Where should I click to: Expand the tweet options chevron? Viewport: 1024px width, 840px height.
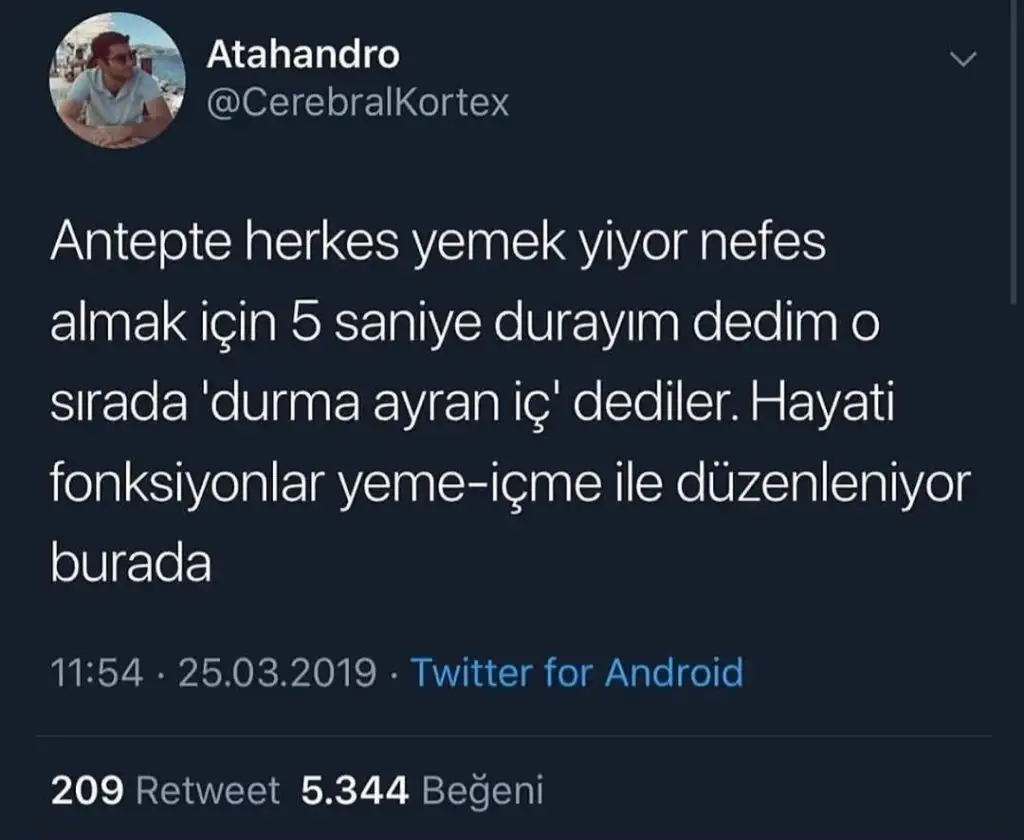coord(963,59)
